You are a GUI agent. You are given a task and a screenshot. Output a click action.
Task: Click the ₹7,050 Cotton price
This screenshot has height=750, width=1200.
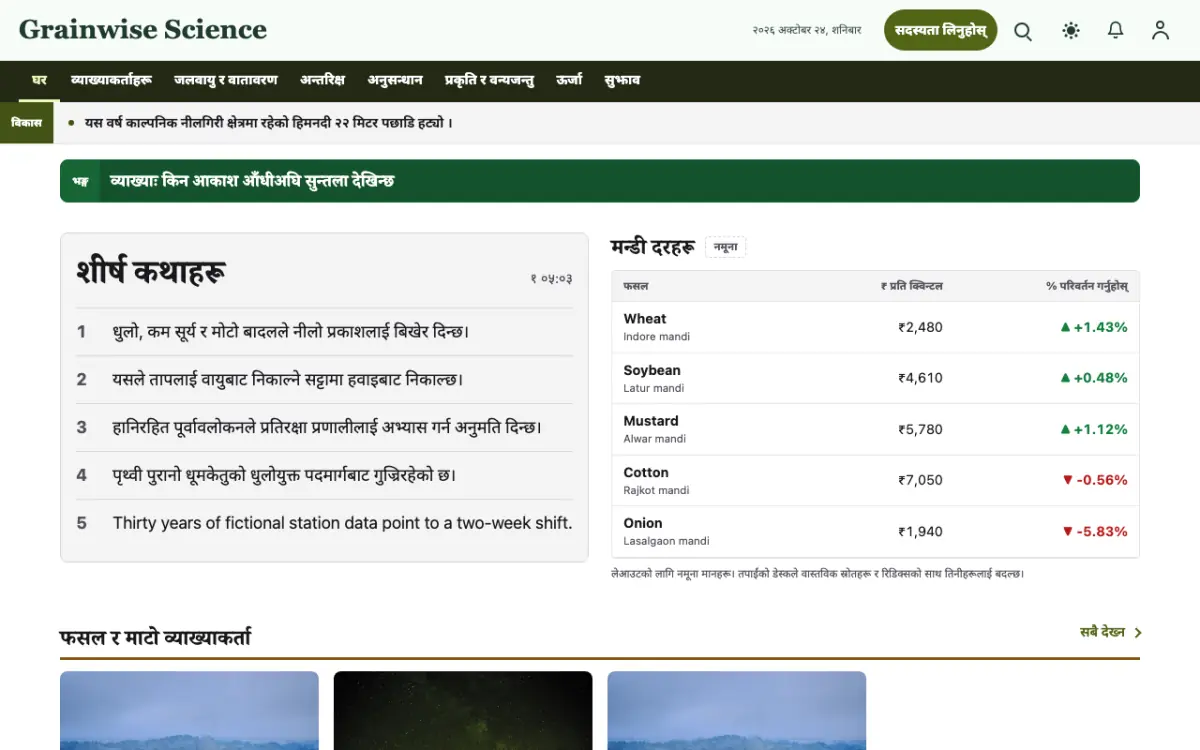[x=920, y=480]
